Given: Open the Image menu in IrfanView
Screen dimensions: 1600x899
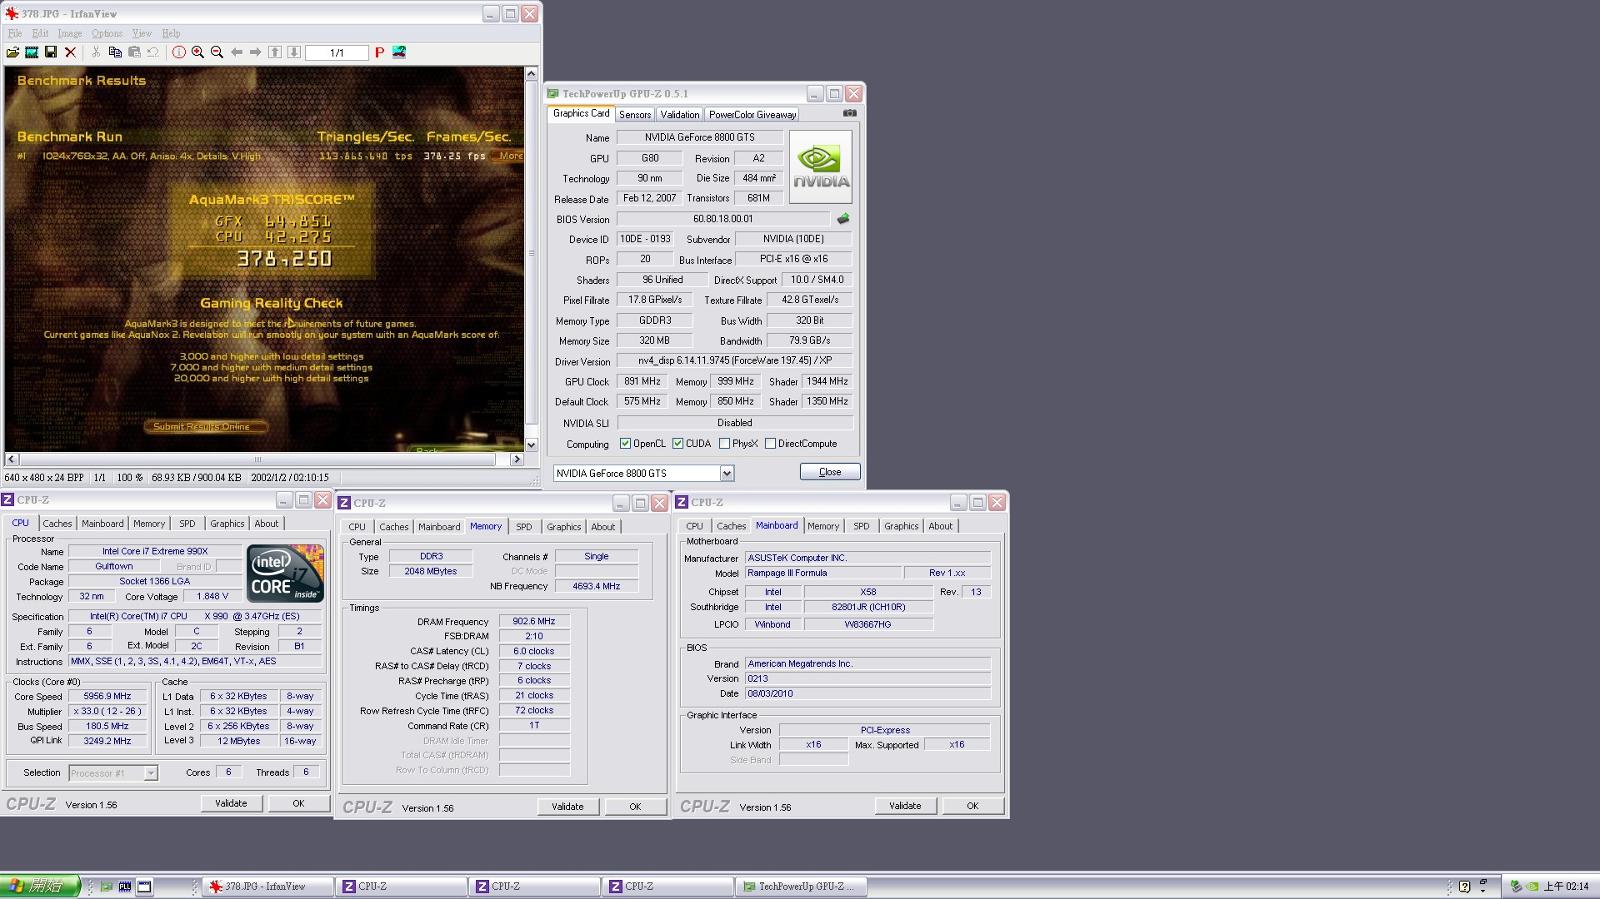Looking at the screenshot, I should point(70,33).
